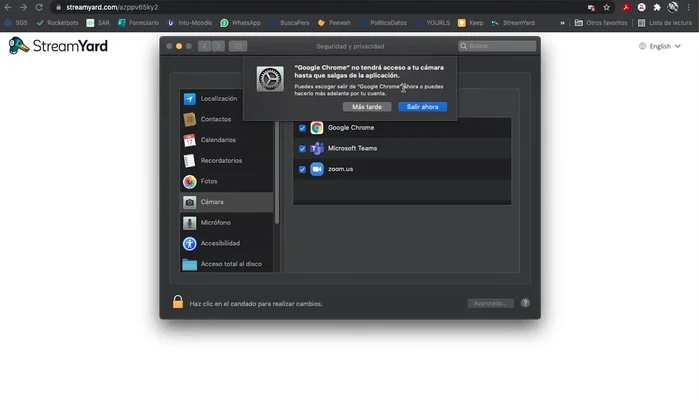Open Lista de lectura
This screenshot has height=397, width=699.
(x=665, y=23)
